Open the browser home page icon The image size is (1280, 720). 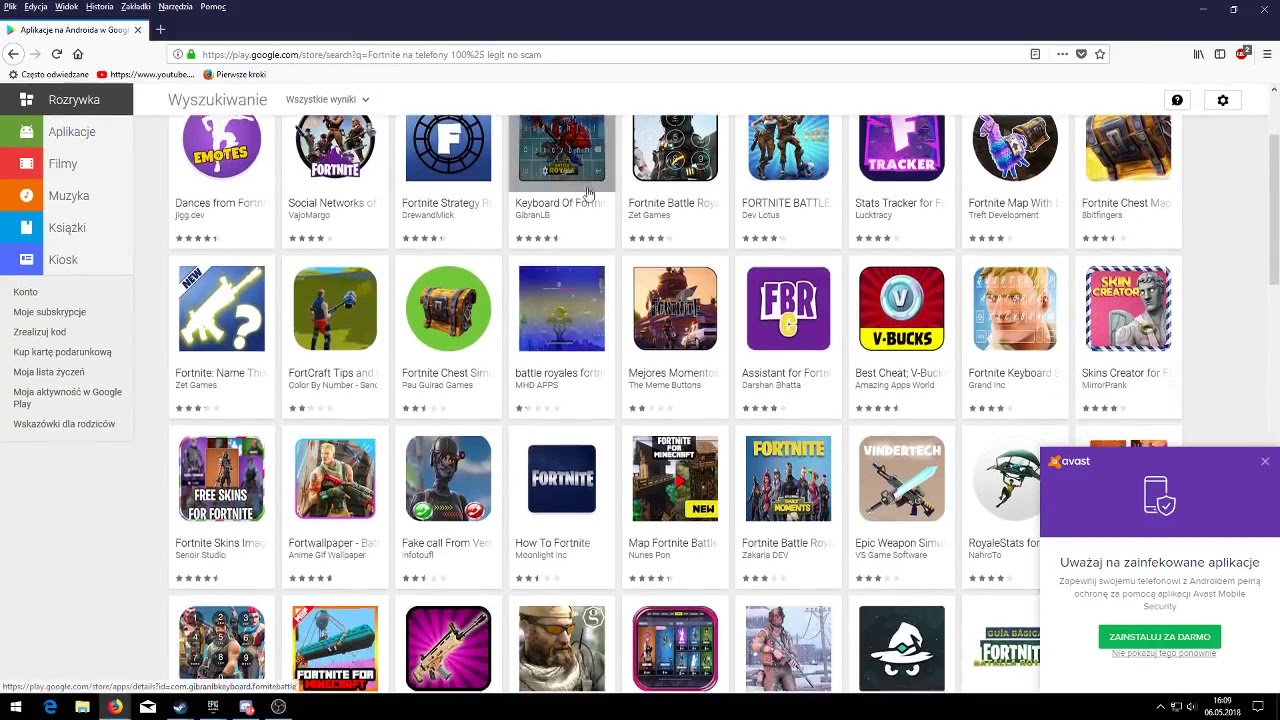(x=78, y=54)
